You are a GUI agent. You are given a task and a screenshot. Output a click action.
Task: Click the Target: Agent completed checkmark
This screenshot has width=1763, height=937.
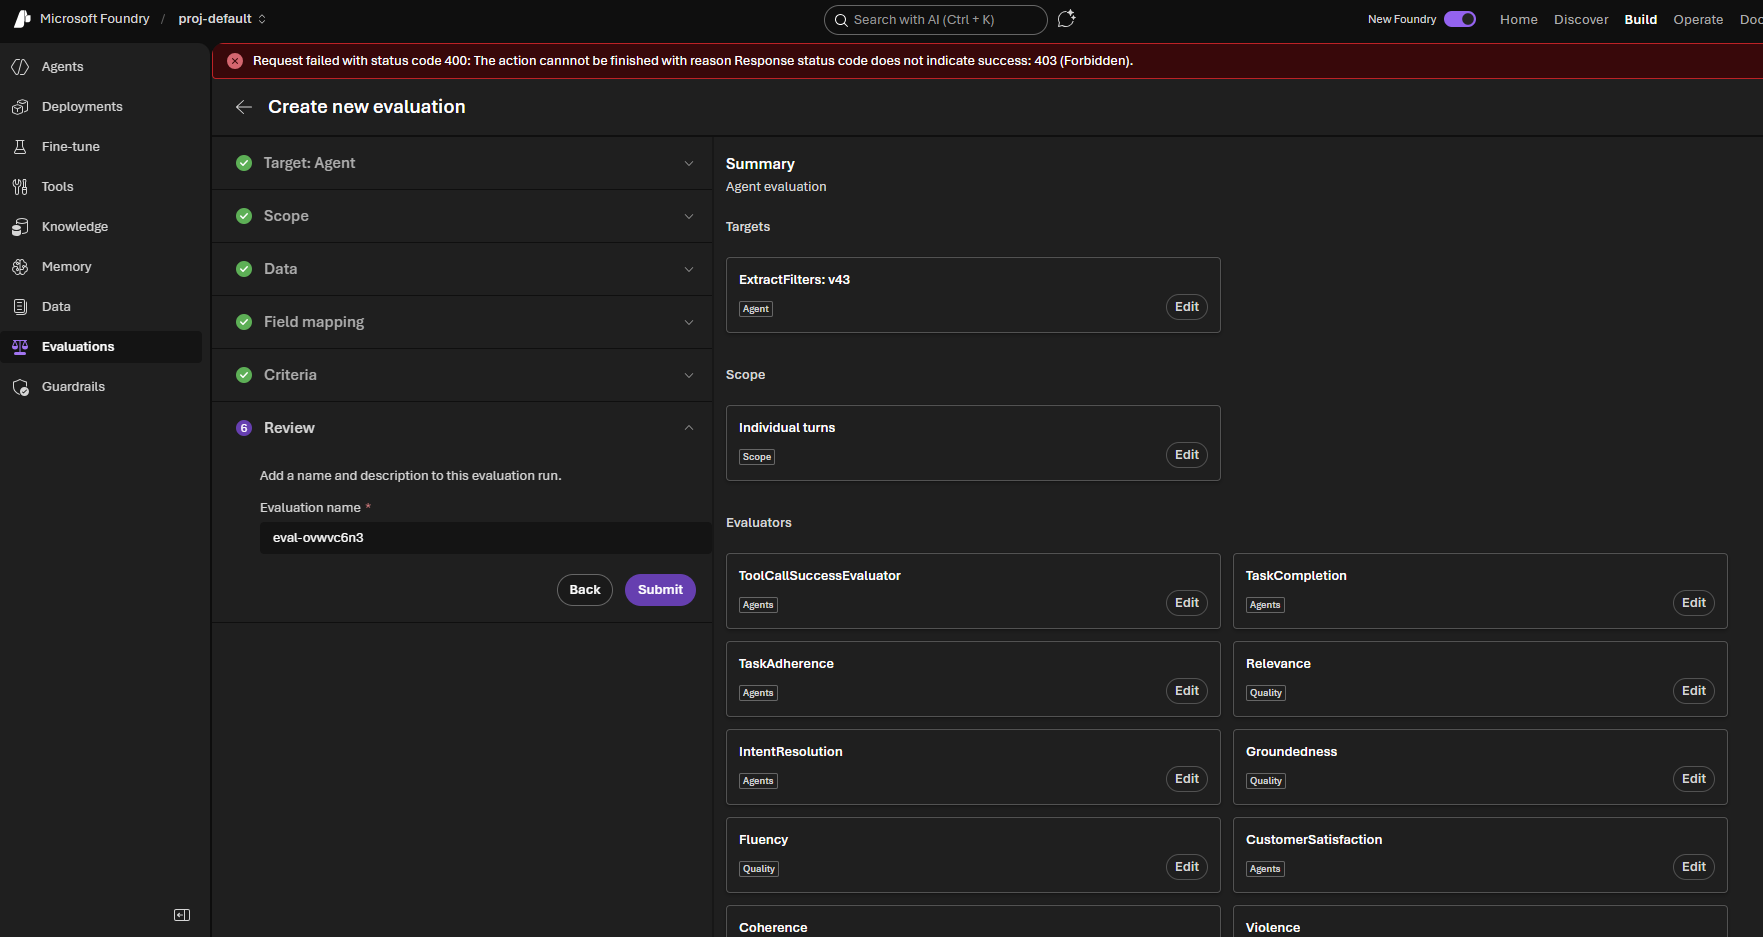click(244, 163)
